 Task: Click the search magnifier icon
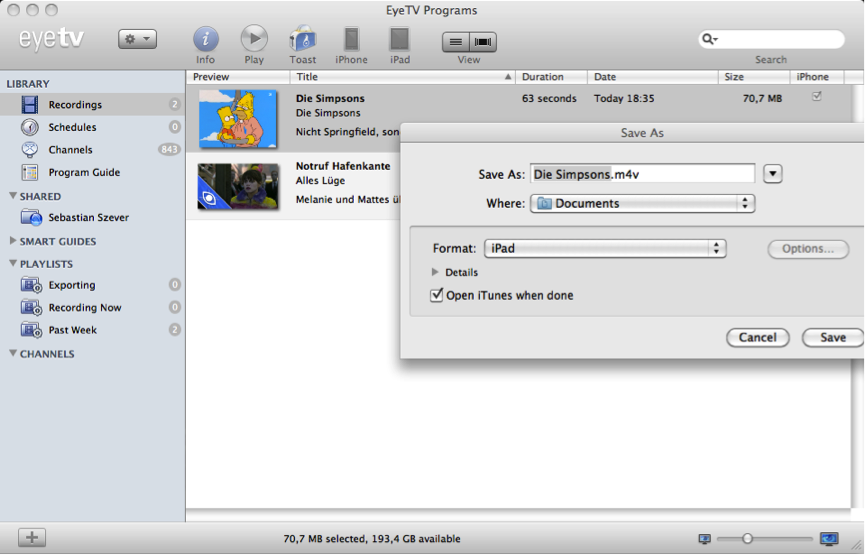pyautogui.click(x=708, y=39)
